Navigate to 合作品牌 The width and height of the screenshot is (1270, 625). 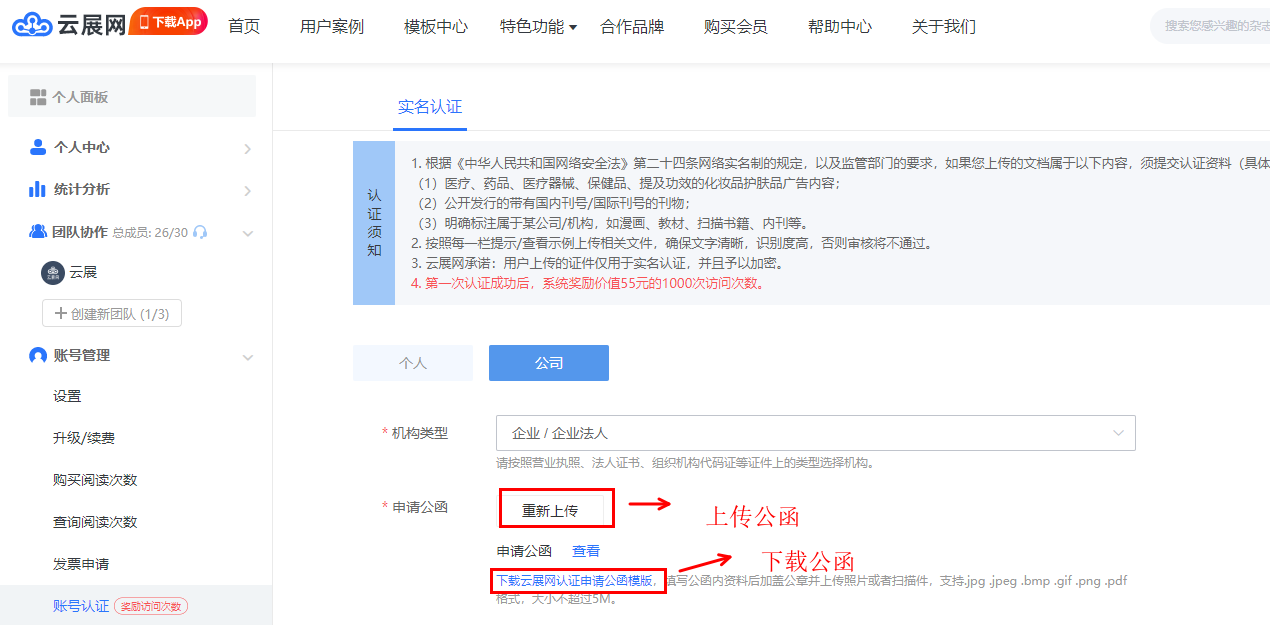tap(632, 27)
